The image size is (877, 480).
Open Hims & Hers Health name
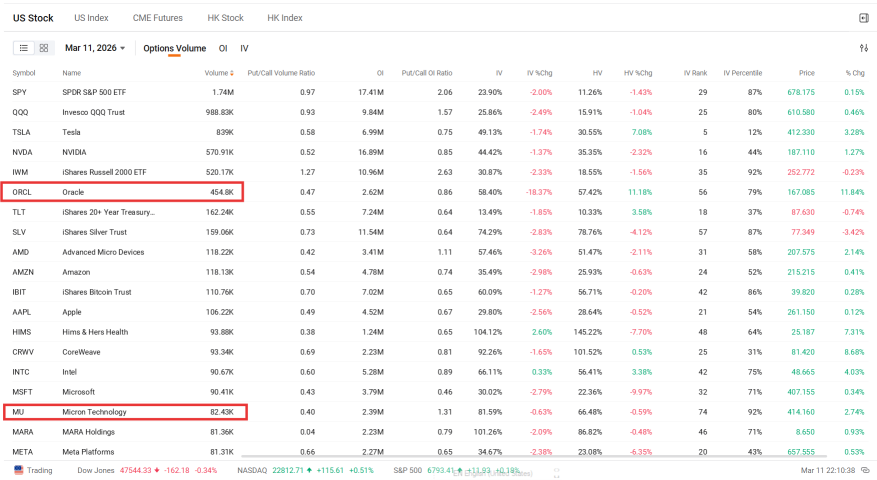(x=95, y=332)
